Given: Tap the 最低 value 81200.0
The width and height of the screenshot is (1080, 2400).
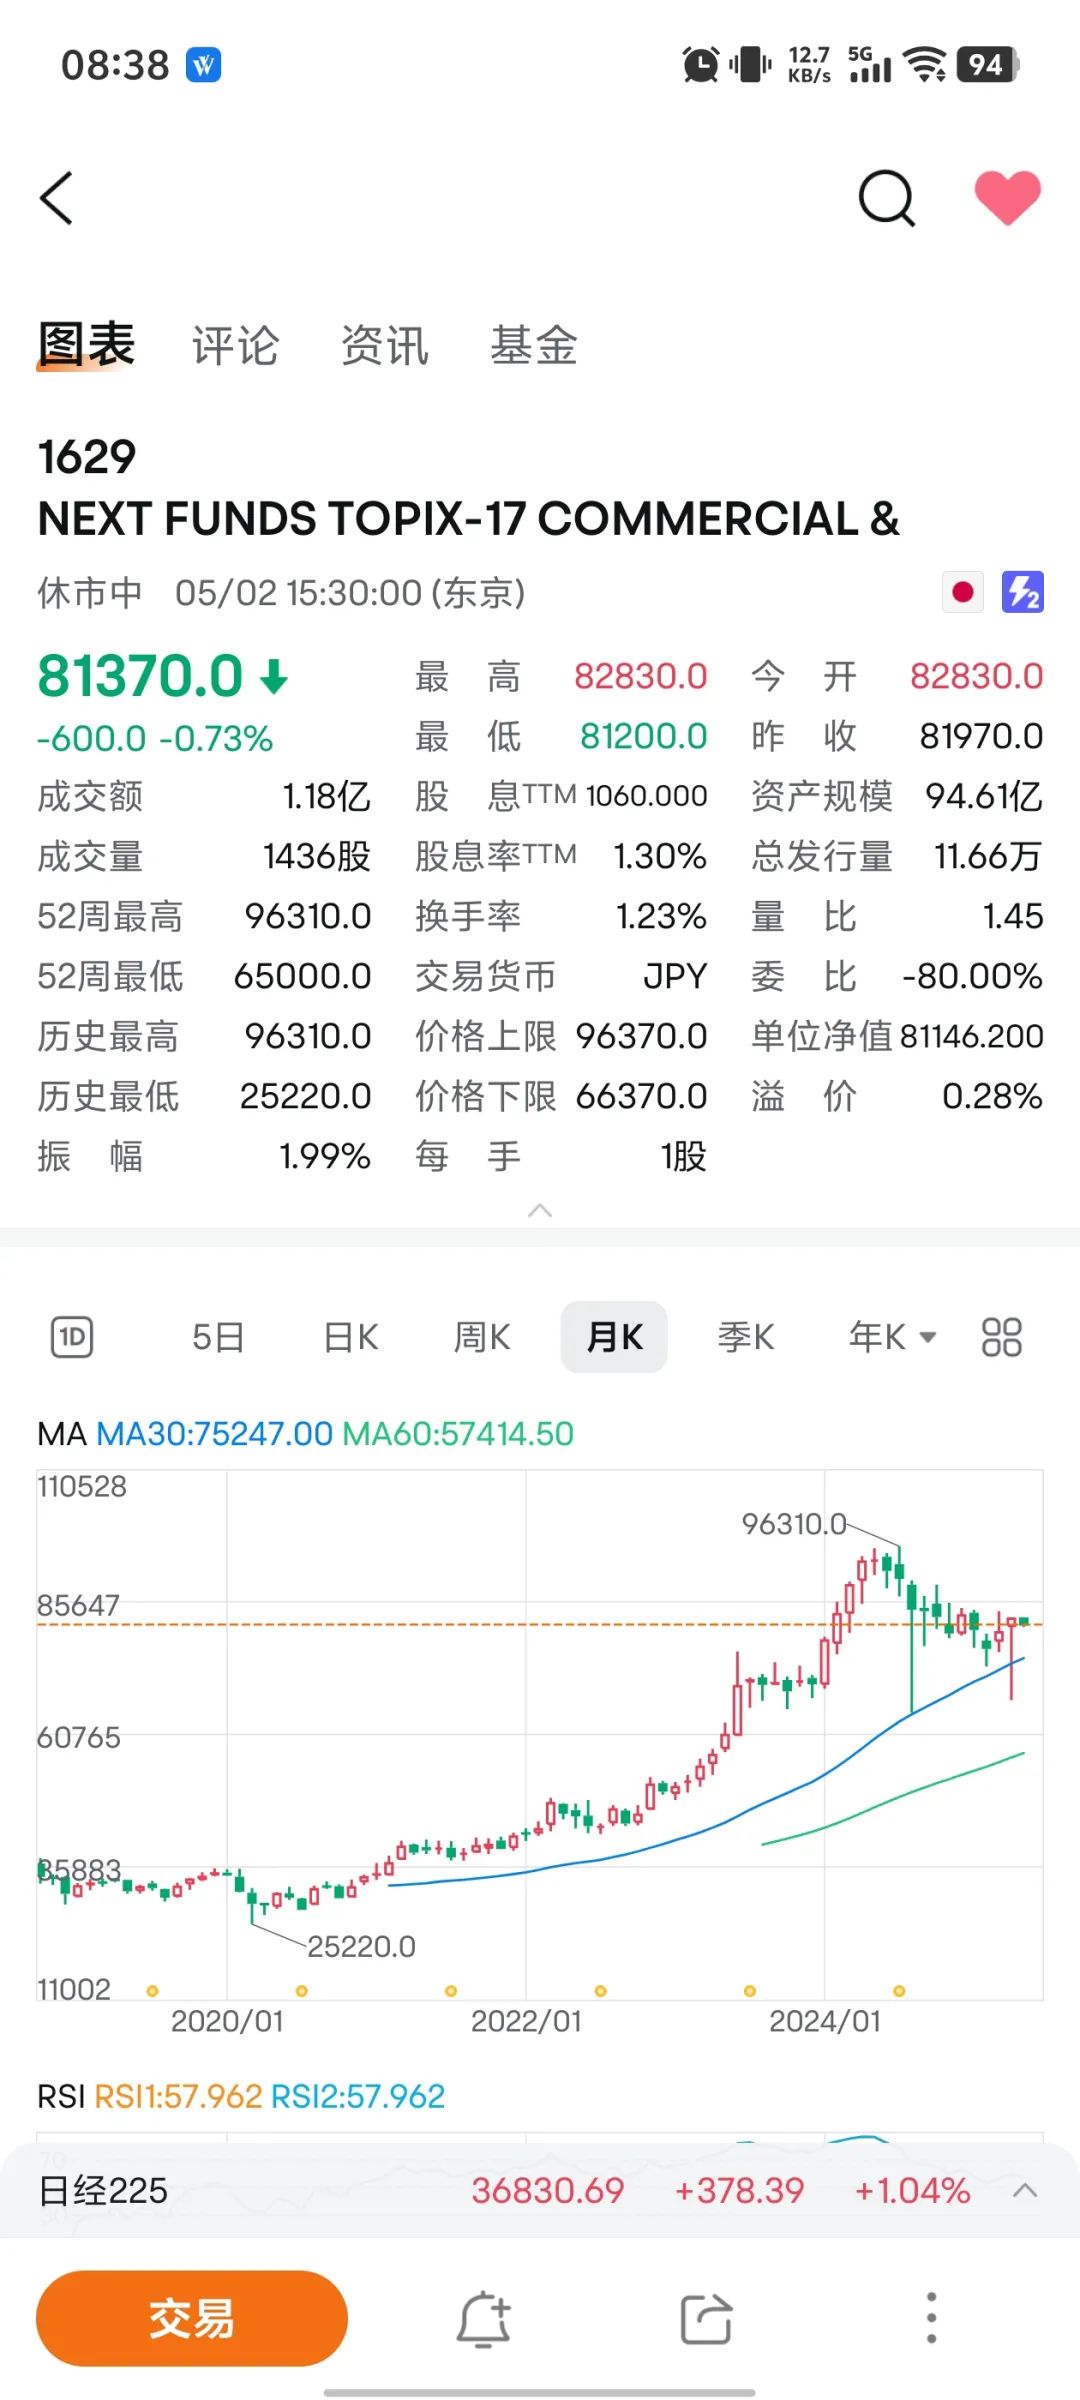Looking at the screenshot, I should coord(644,736).
